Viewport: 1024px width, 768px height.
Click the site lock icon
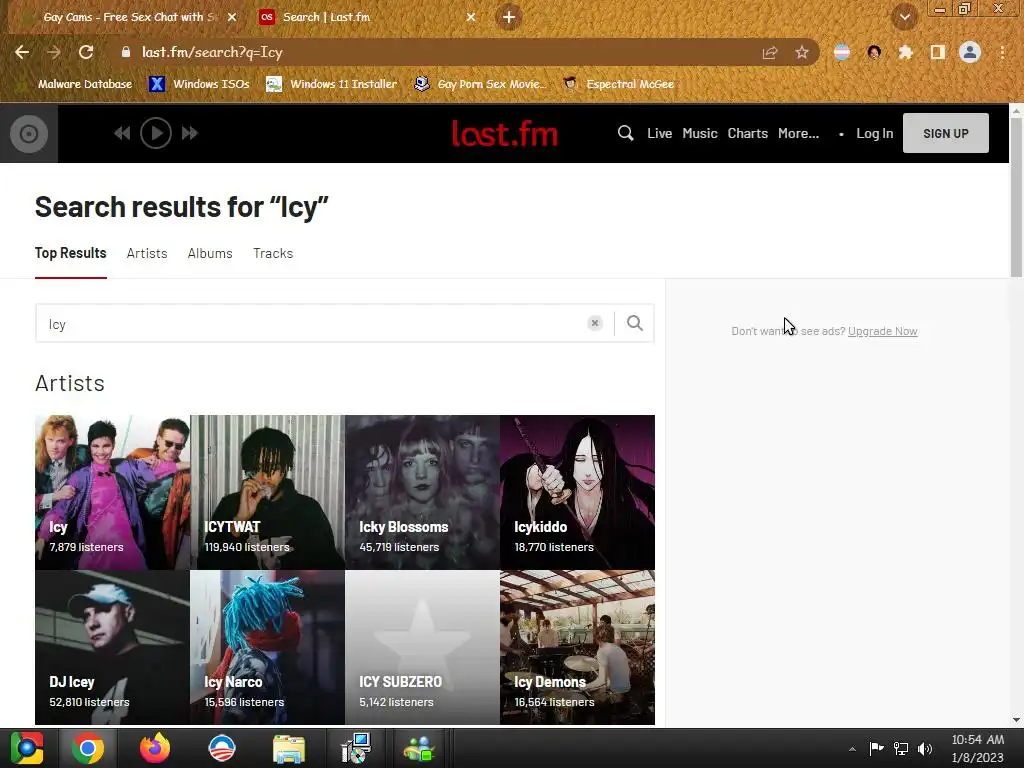126,52
